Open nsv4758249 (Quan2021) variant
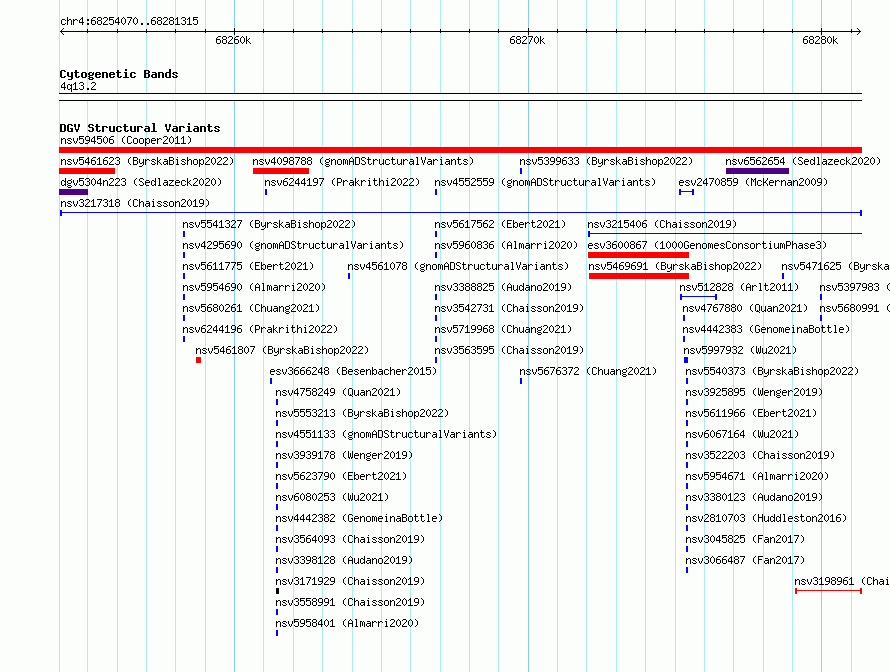 point(338,392)
